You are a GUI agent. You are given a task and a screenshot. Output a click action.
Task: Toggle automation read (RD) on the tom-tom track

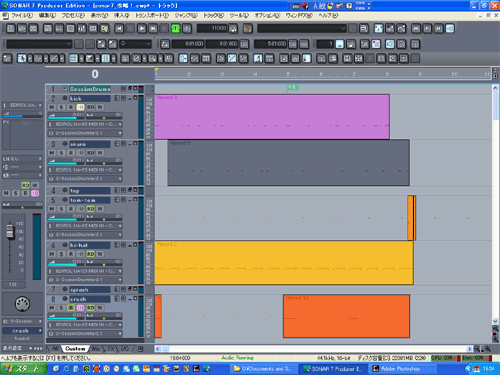click(90, 209)
